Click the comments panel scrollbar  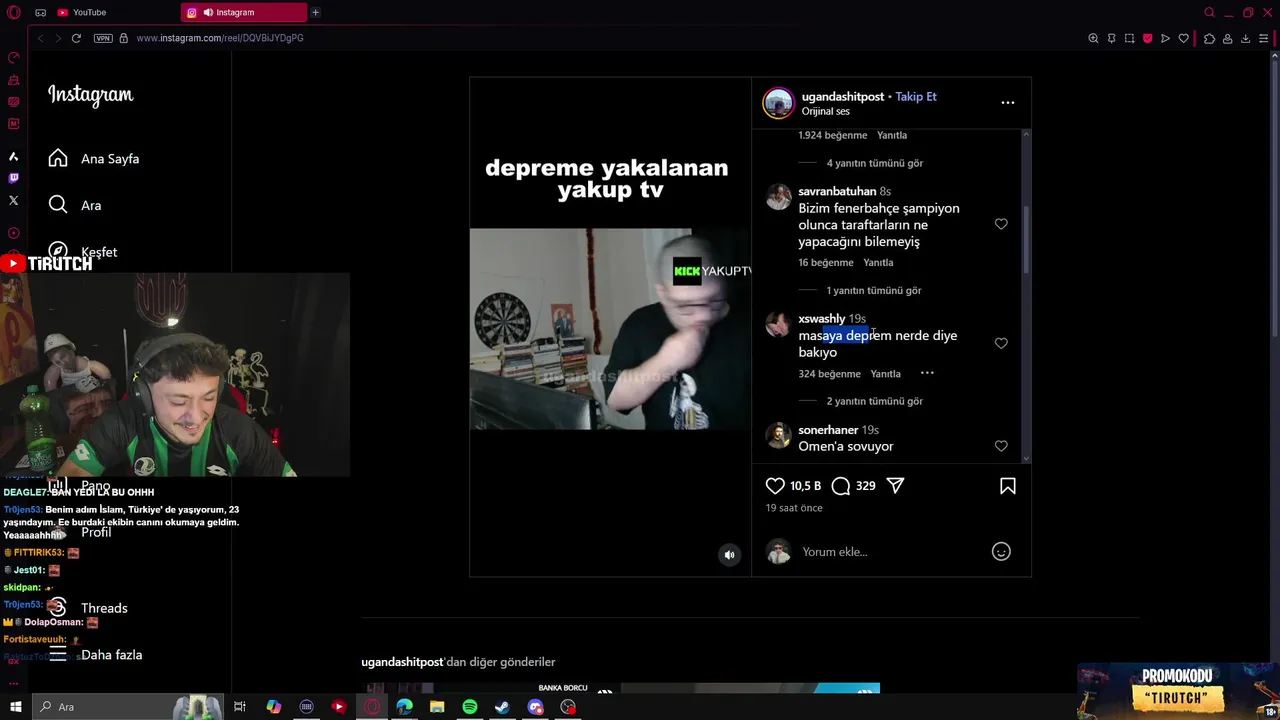1026,240
